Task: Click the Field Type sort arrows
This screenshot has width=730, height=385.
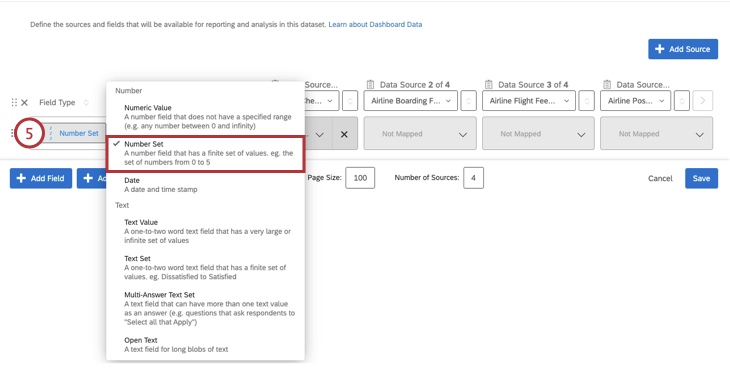Action: (x=86, y=102)
